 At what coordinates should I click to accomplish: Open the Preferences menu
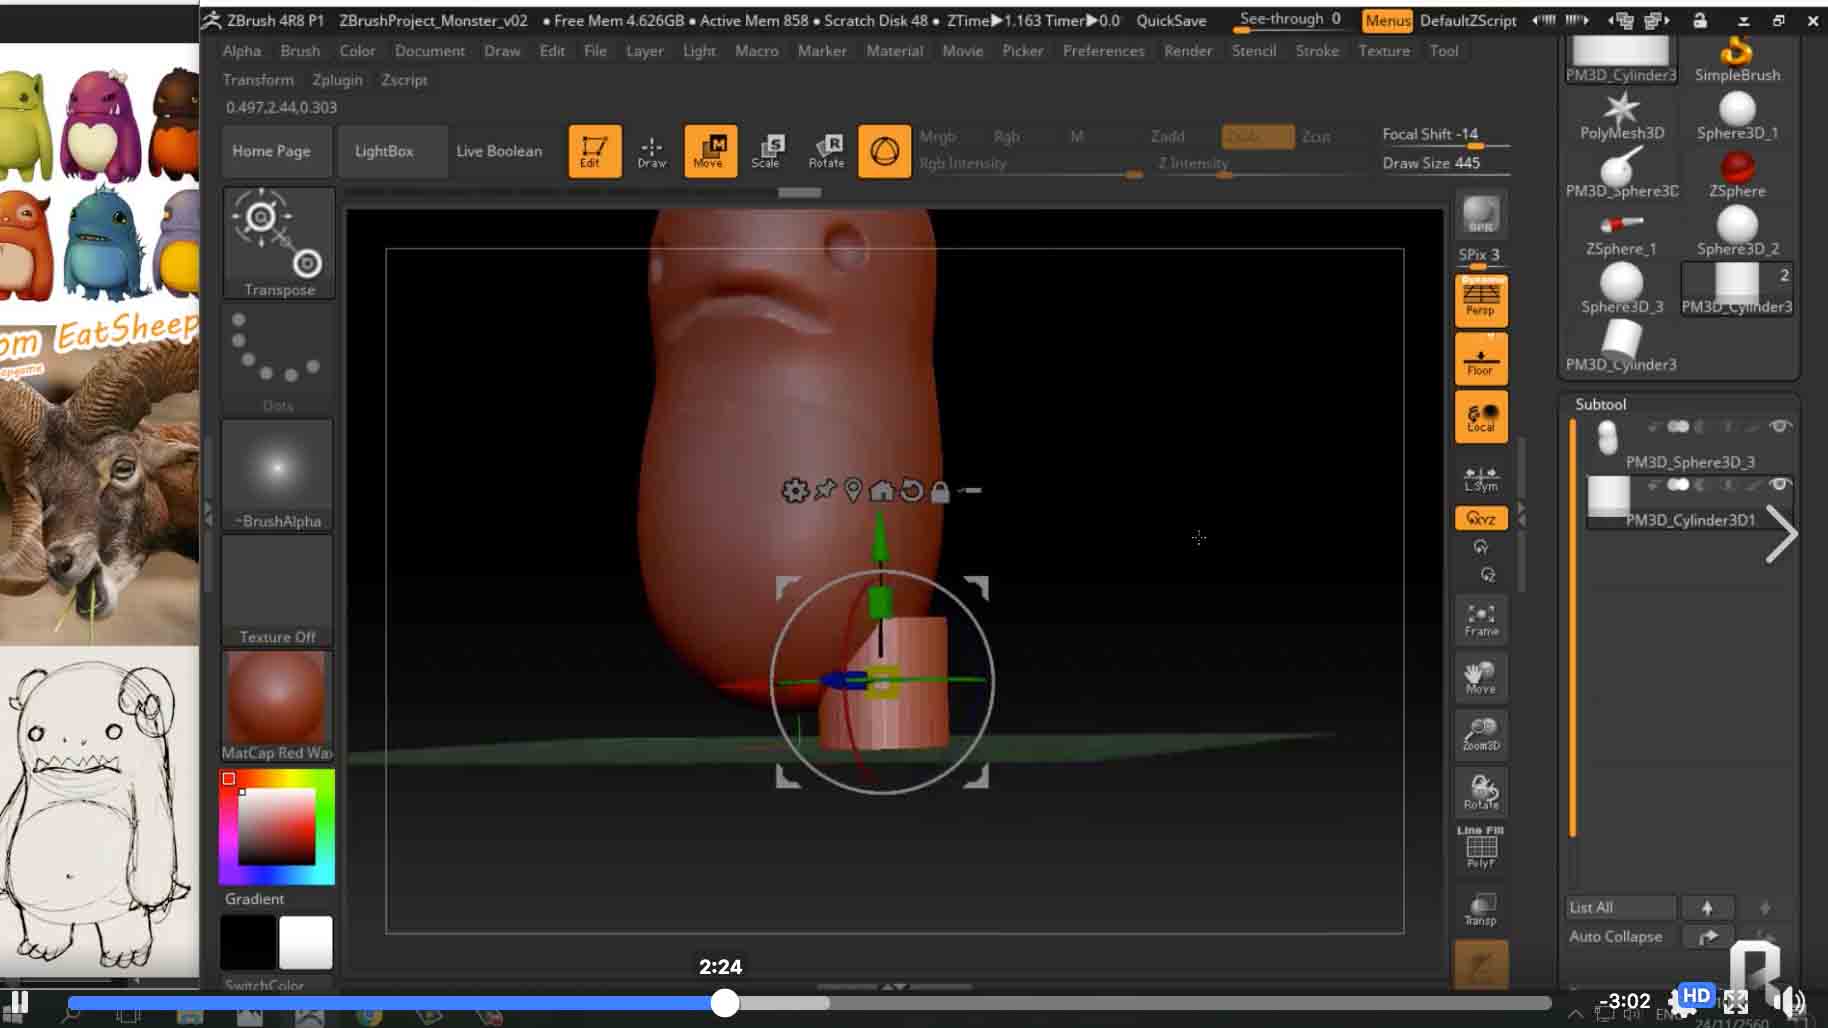click(x=1103, y=51)
